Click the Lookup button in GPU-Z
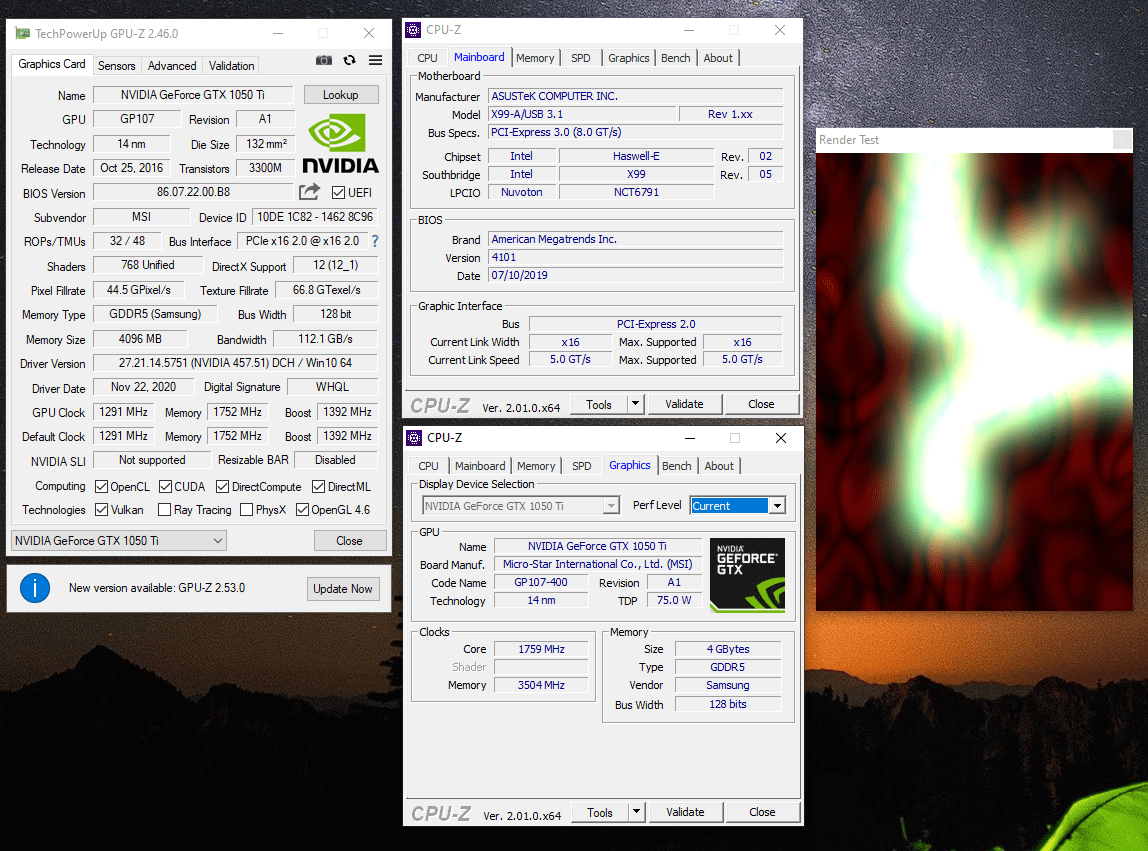The width and height of the screenshot is (1148, 851). (340, 95)
